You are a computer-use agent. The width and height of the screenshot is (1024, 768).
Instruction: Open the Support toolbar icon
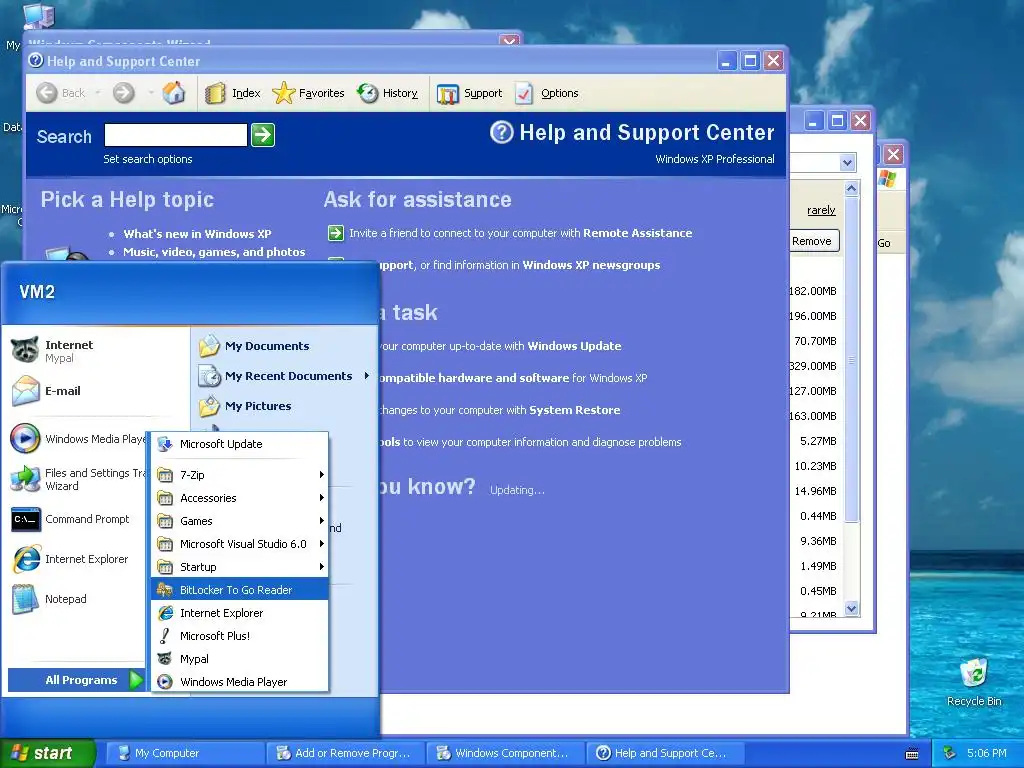448,93
